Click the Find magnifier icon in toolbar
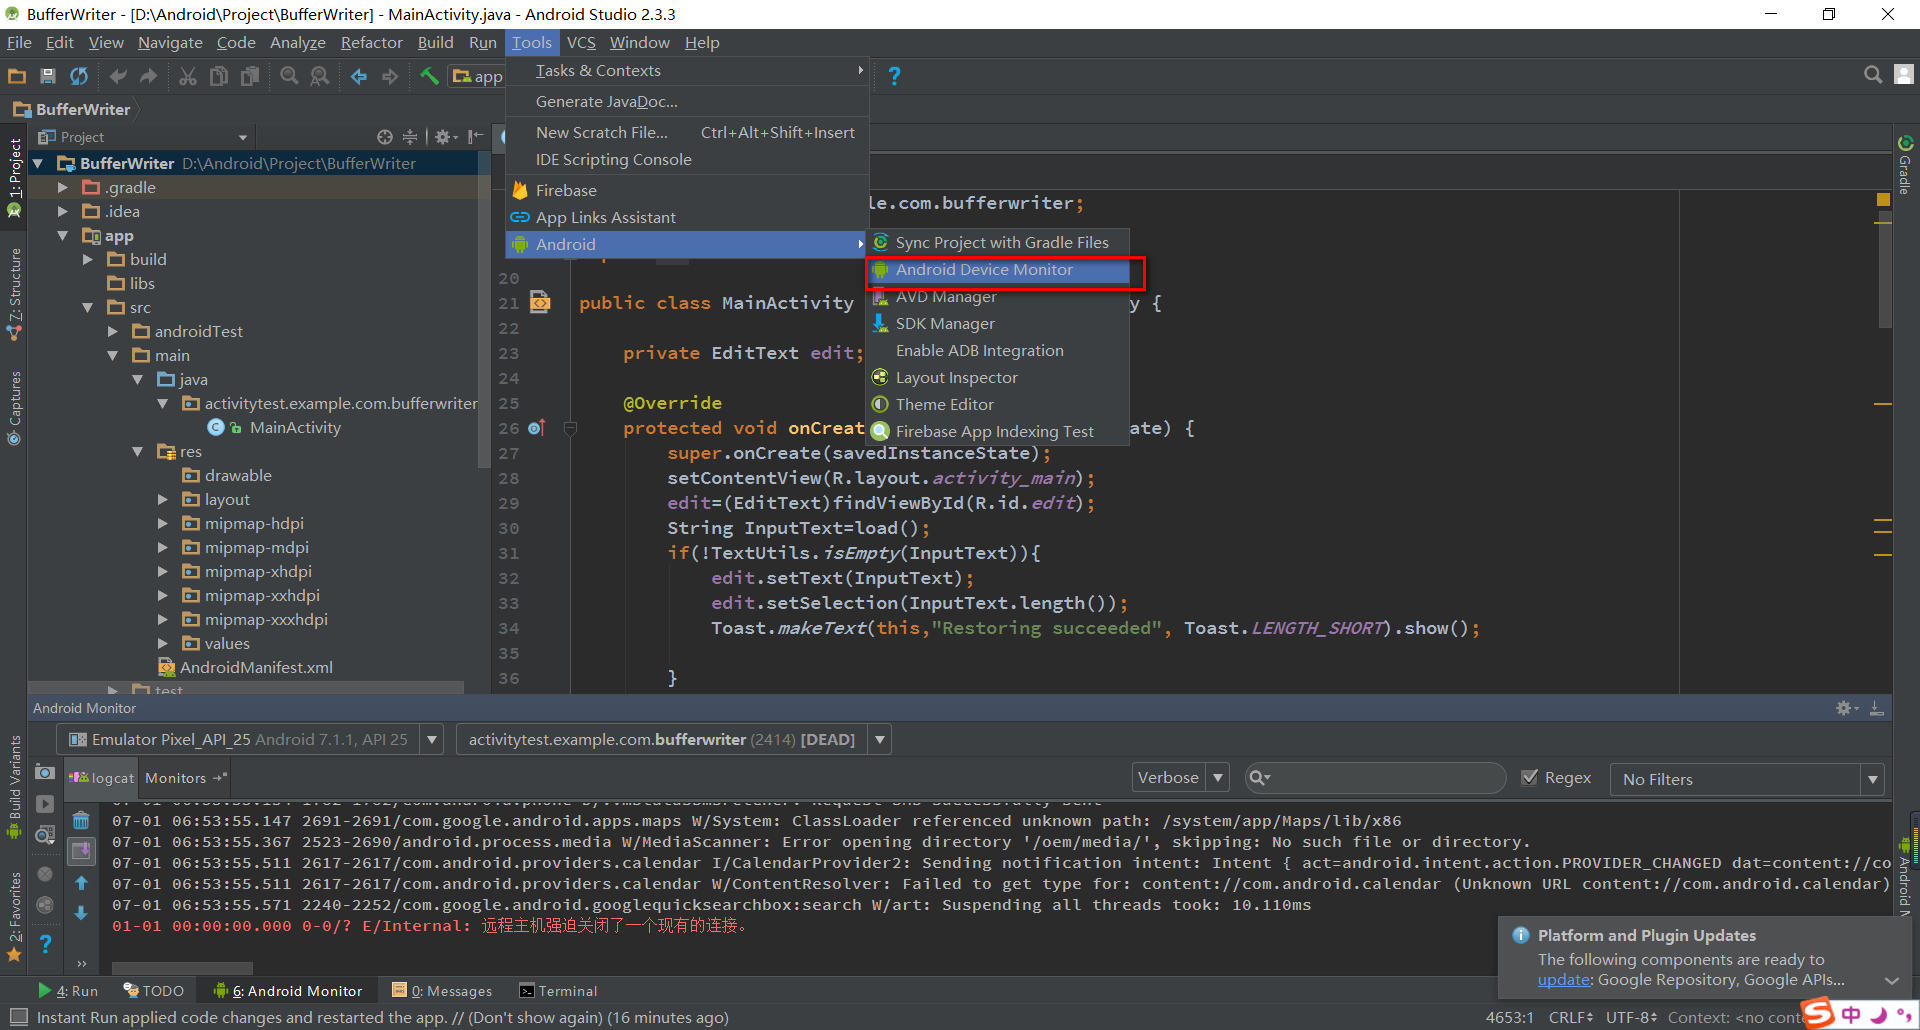Image resolution: width=1920 pixels, height=1030 pixels. [x=289, y=76]
